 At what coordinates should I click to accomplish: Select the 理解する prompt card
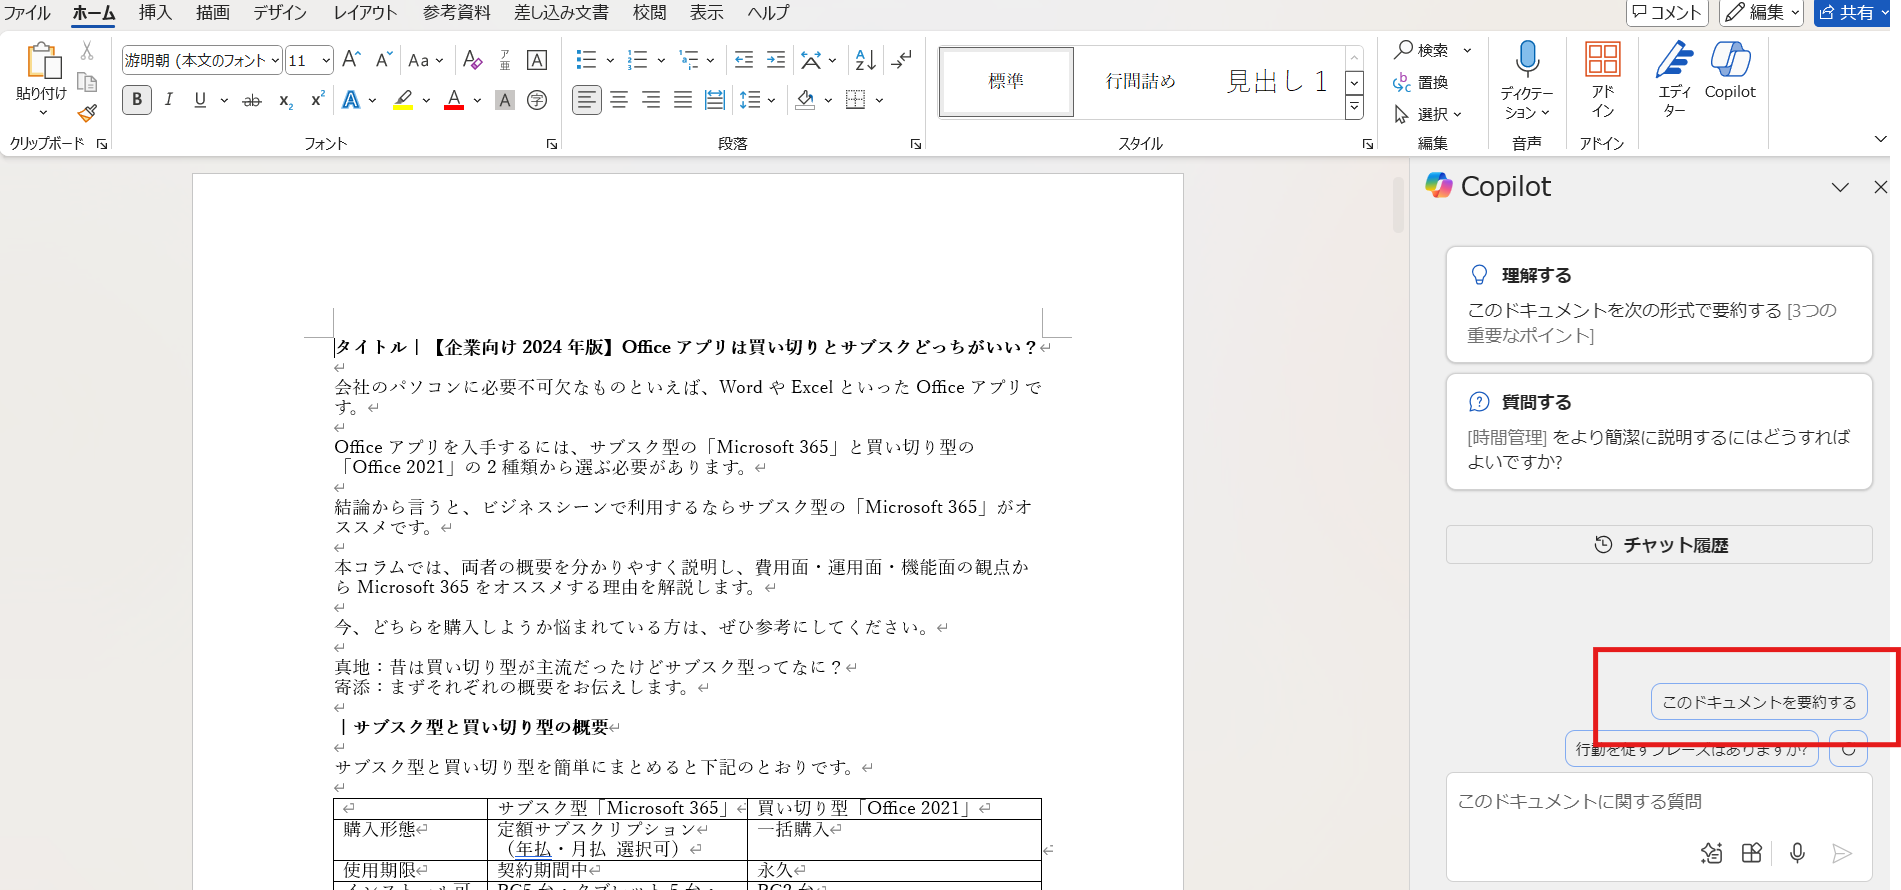tap(1659, 305)
